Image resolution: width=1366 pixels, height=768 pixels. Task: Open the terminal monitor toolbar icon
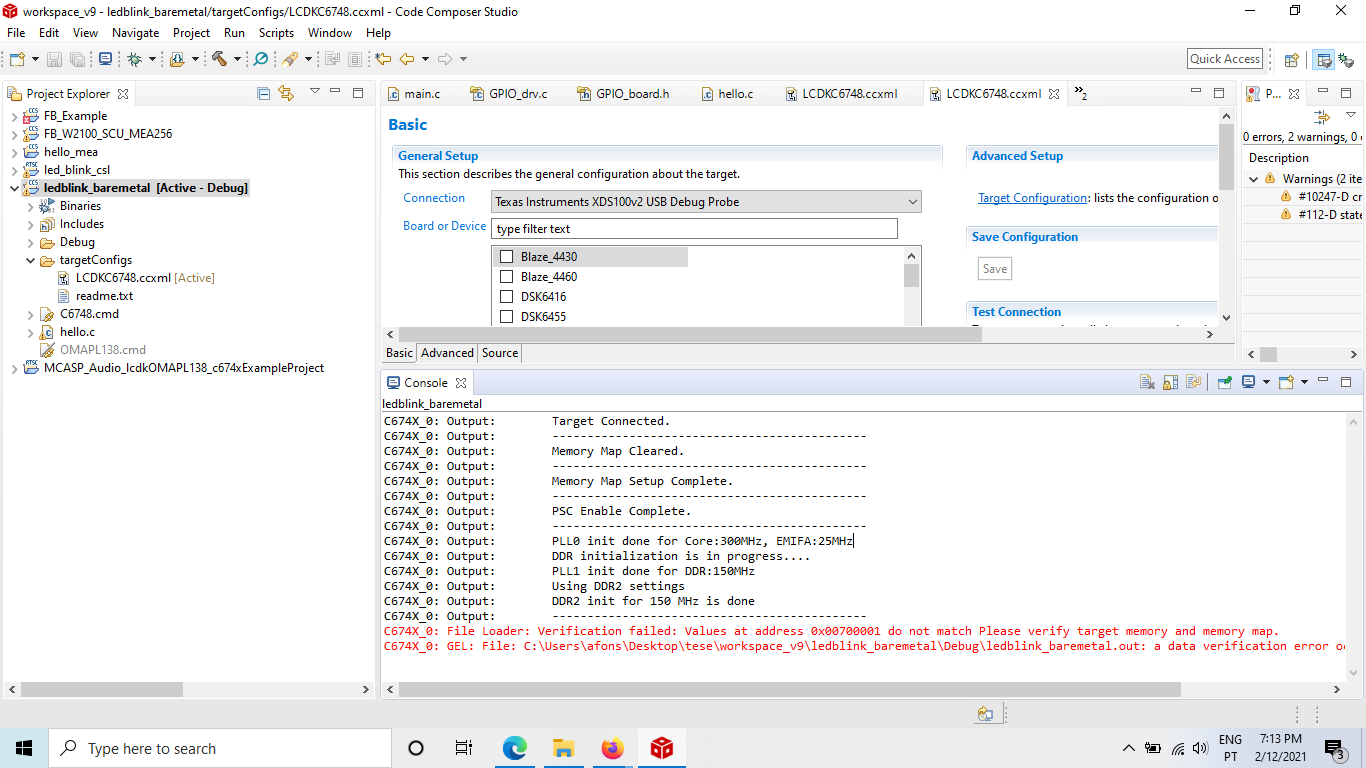(105, 59)
